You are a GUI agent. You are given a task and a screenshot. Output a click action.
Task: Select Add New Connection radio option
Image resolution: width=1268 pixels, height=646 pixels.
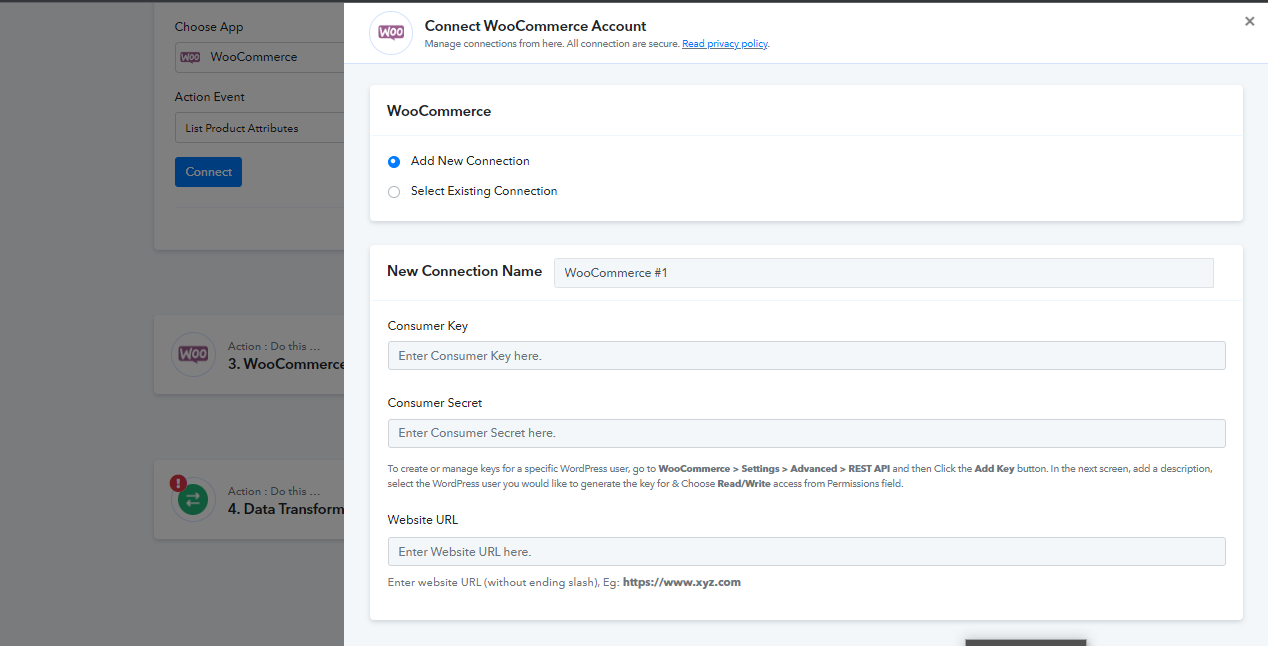coord(394,161)
